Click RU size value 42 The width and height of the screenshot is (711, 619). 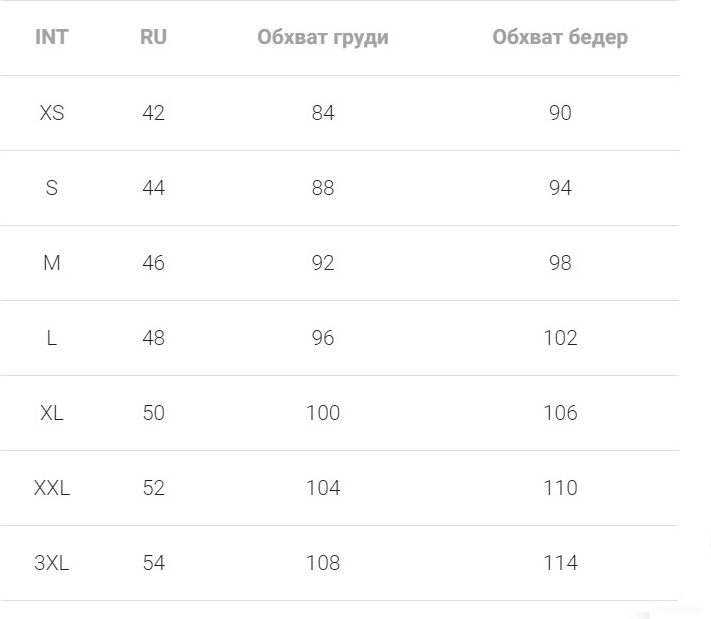tap(153, 113)
